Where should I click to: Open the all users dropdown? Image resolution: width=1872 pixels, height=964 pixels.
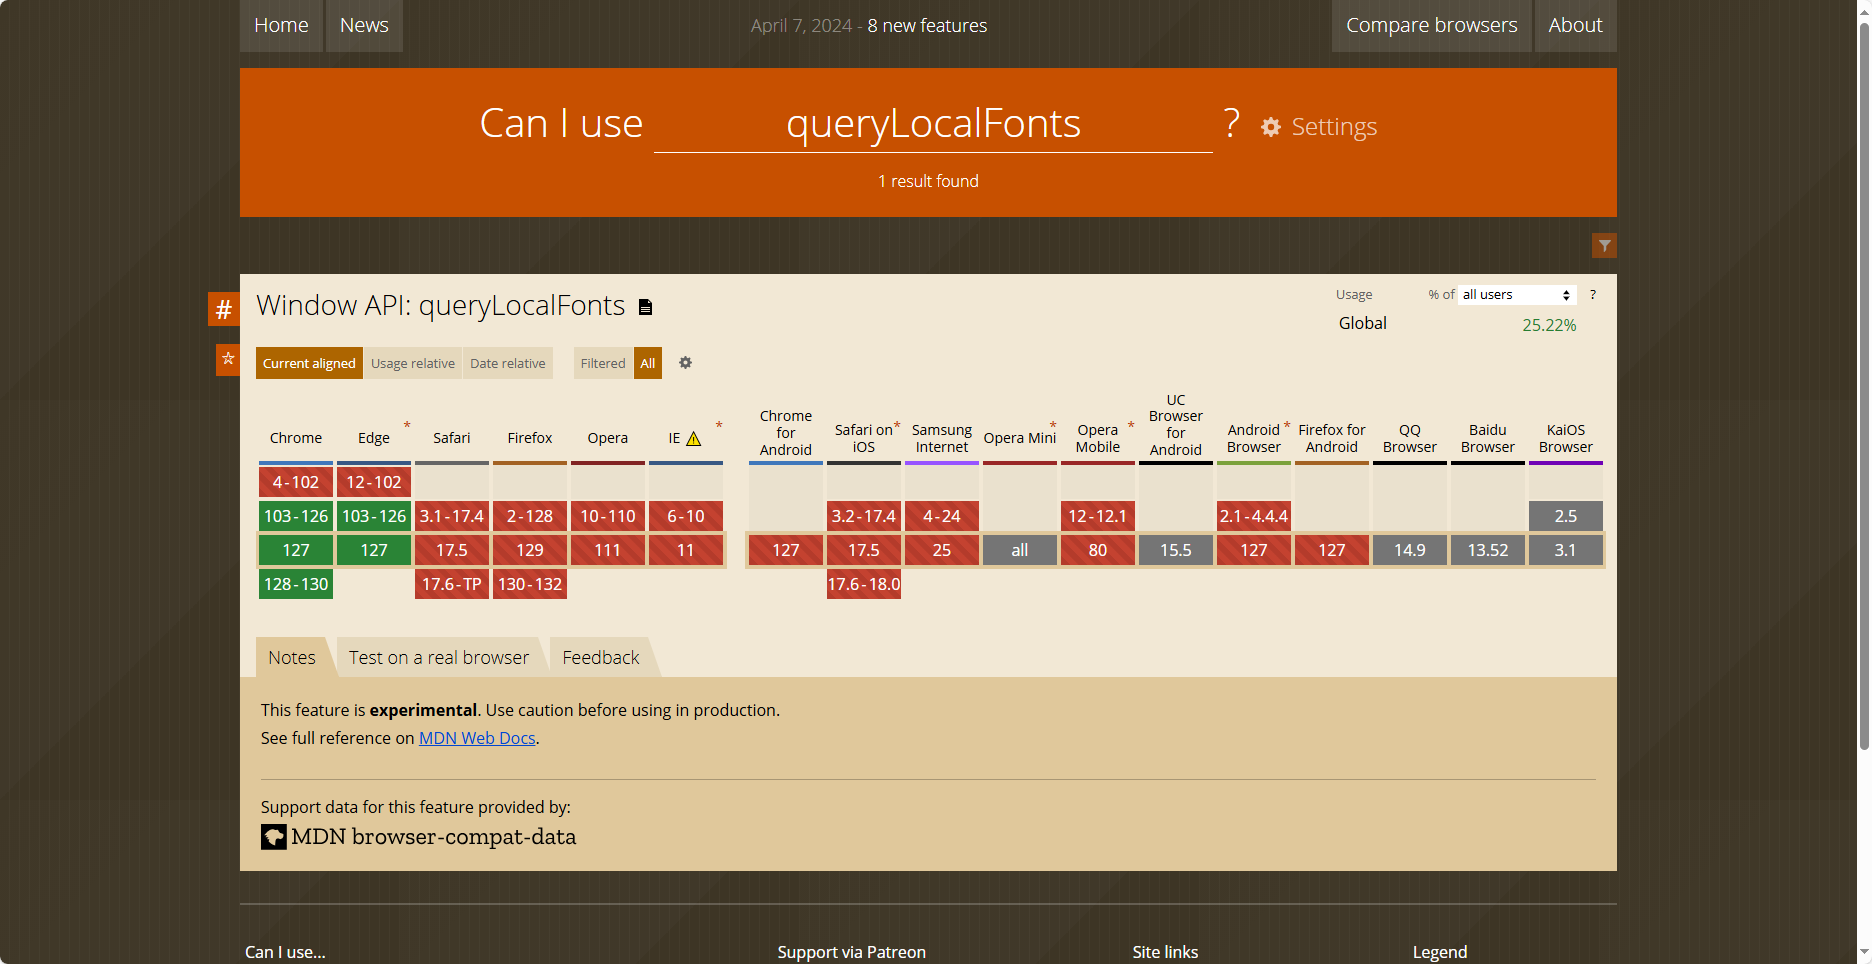[1517, 295]
